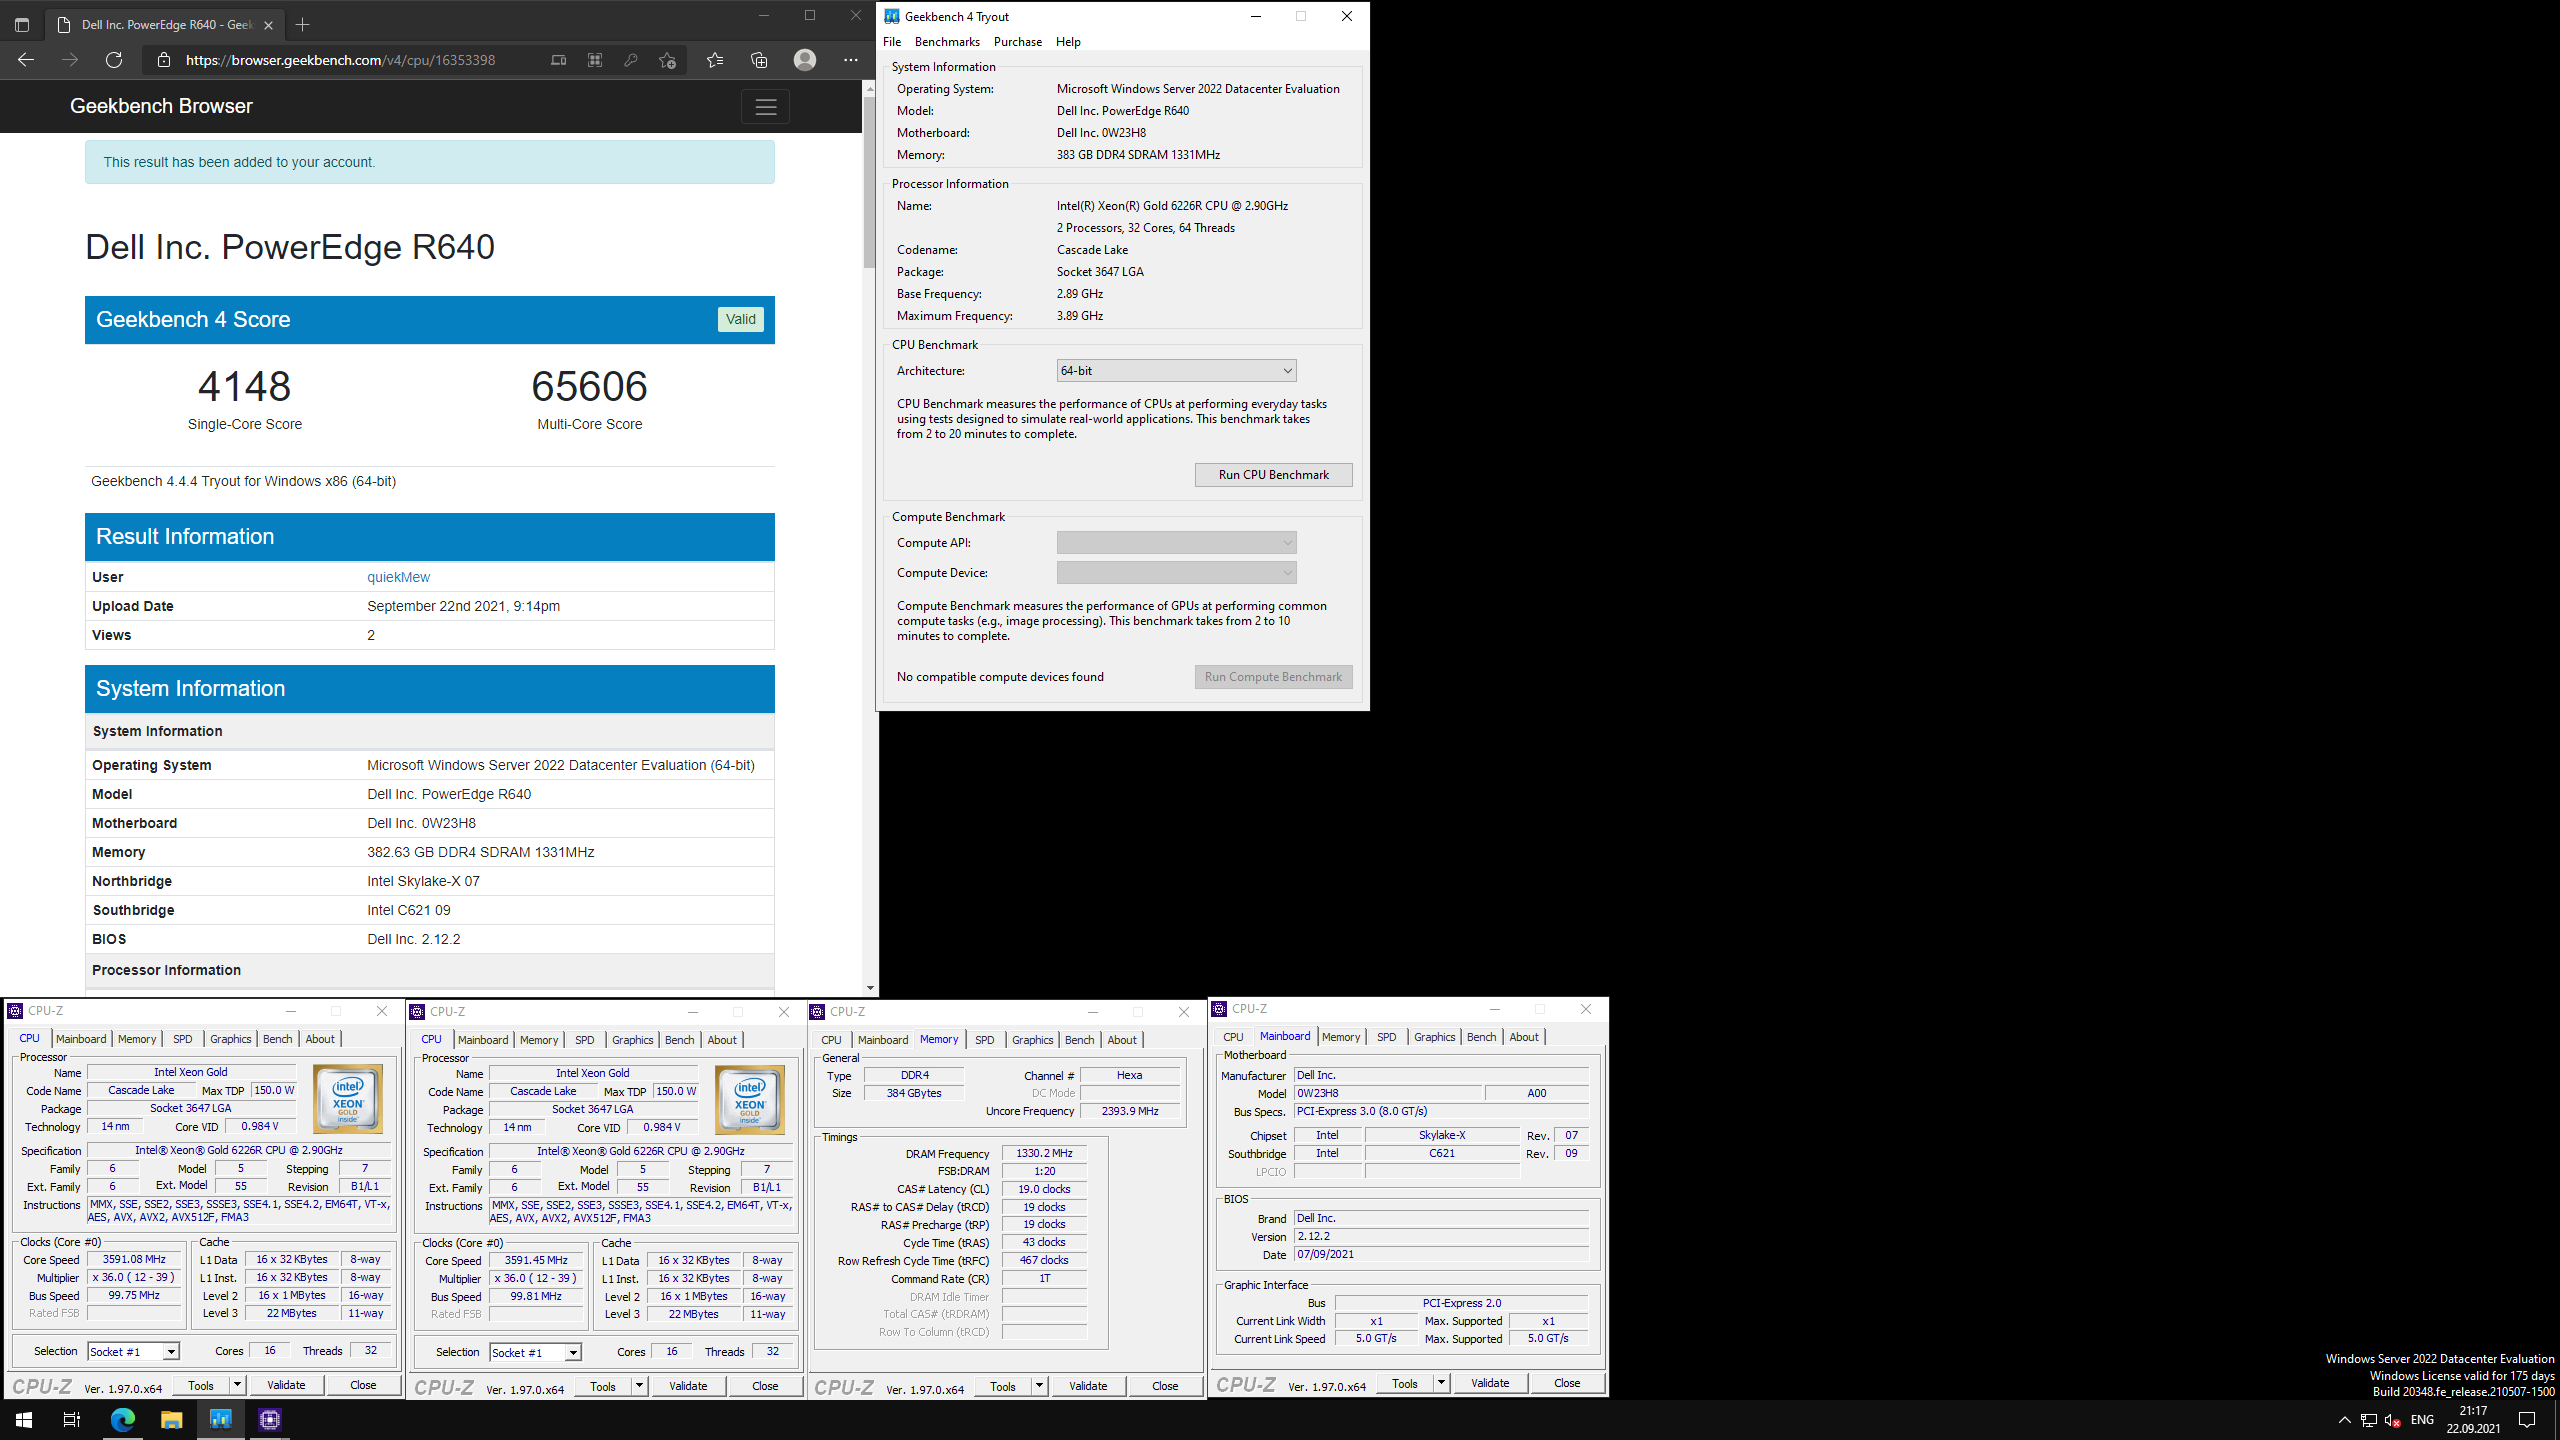Click Run CPU Benchmark button

point(1273,475)
